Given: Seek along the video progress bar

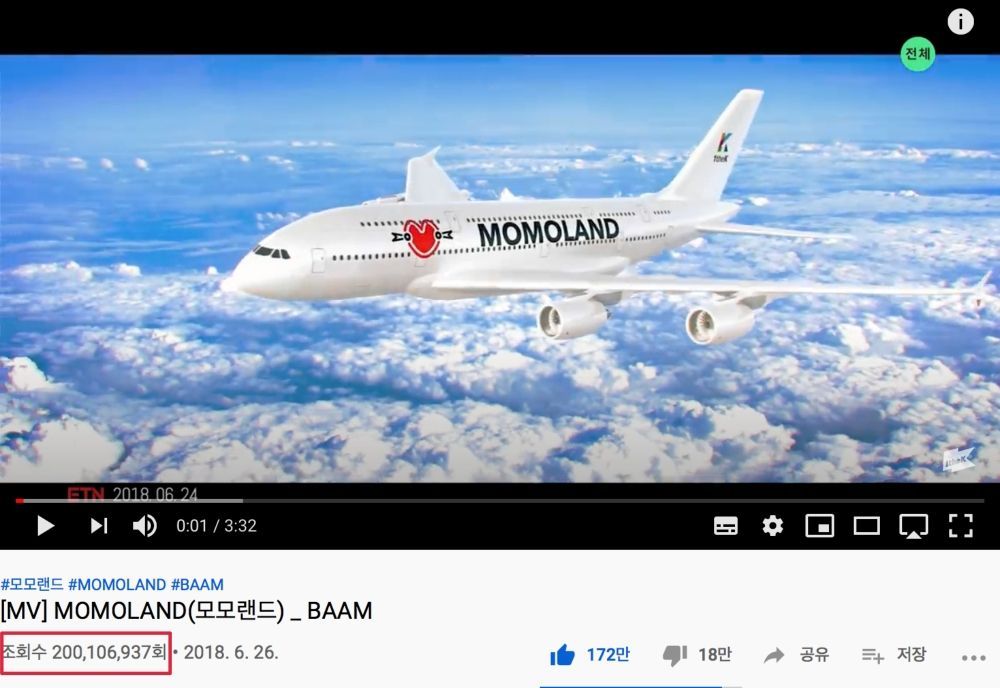Looking at the screenshot, I should (499, 501).
